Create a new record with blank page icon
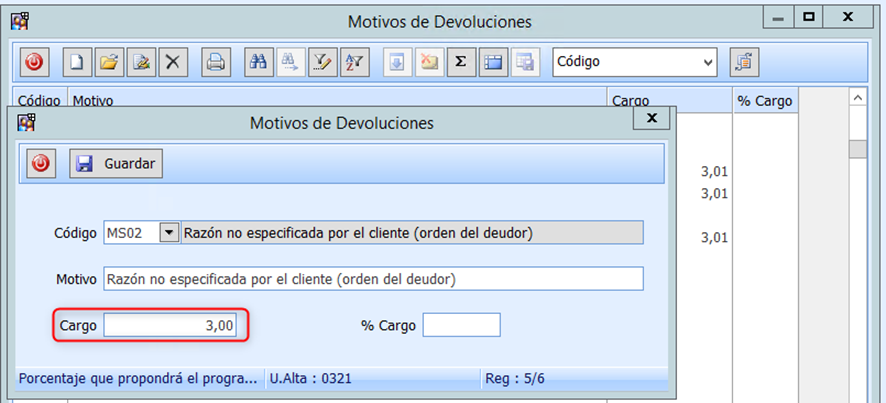Image resolution: width=886 pixels, height=403 pixels. [76, 62]
